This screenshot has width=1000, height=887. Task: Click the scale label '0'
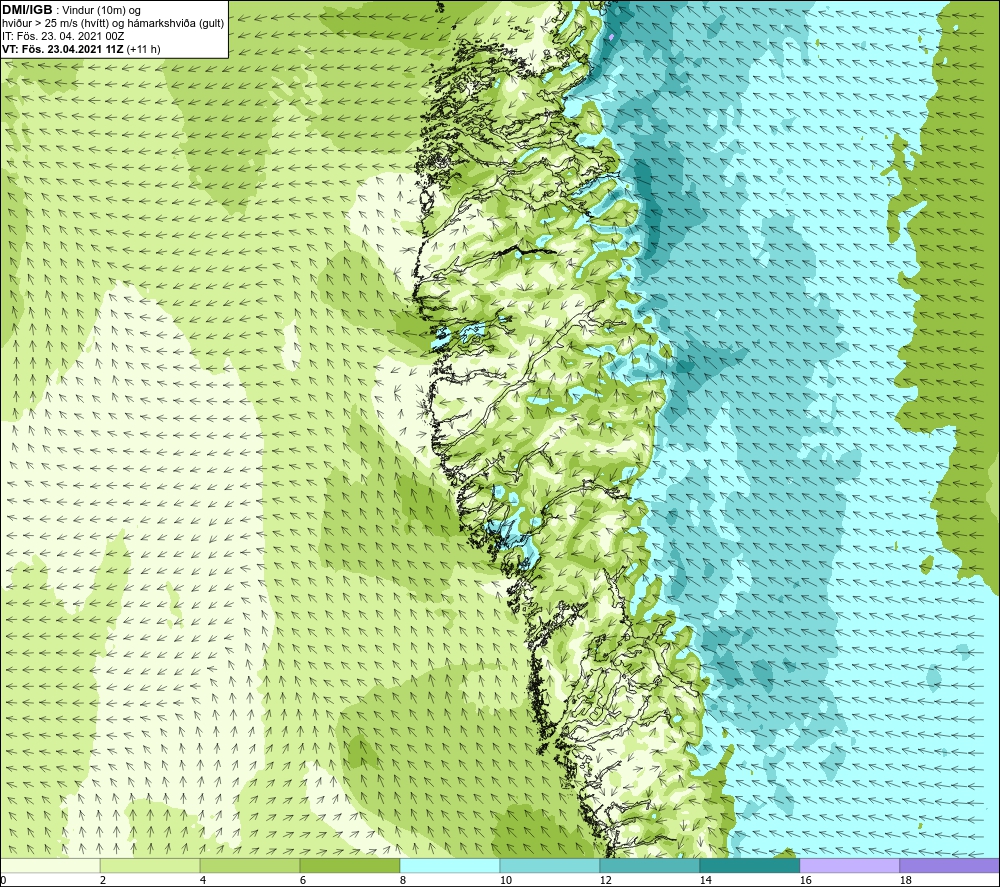[4, 881]
